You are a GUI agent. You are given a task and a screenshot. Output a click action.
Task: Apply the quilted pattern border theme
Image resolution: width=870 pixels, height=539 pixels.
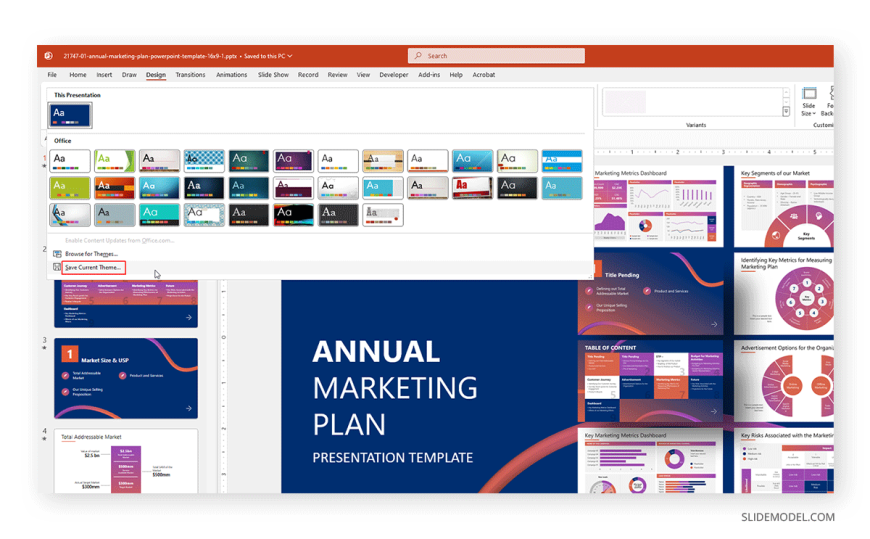(x=204, y=215)
